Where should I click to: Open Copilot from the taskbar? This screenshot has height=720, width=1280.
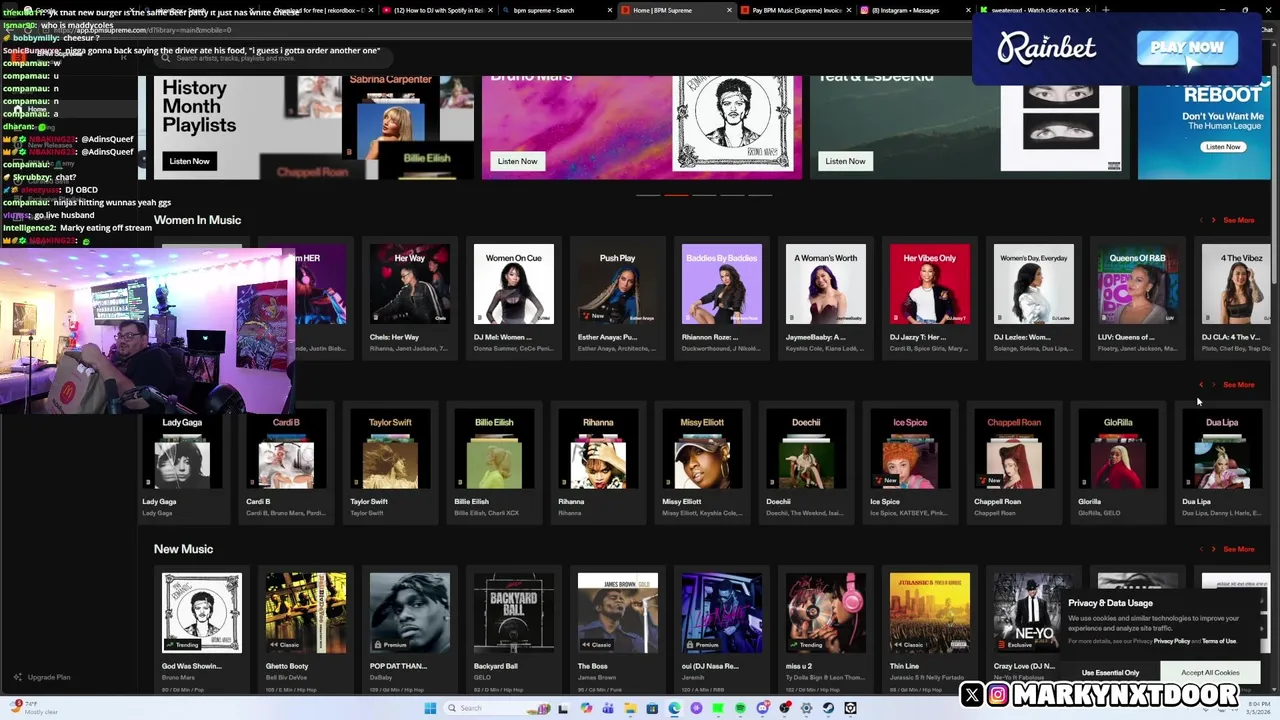(x=586, y=708)
